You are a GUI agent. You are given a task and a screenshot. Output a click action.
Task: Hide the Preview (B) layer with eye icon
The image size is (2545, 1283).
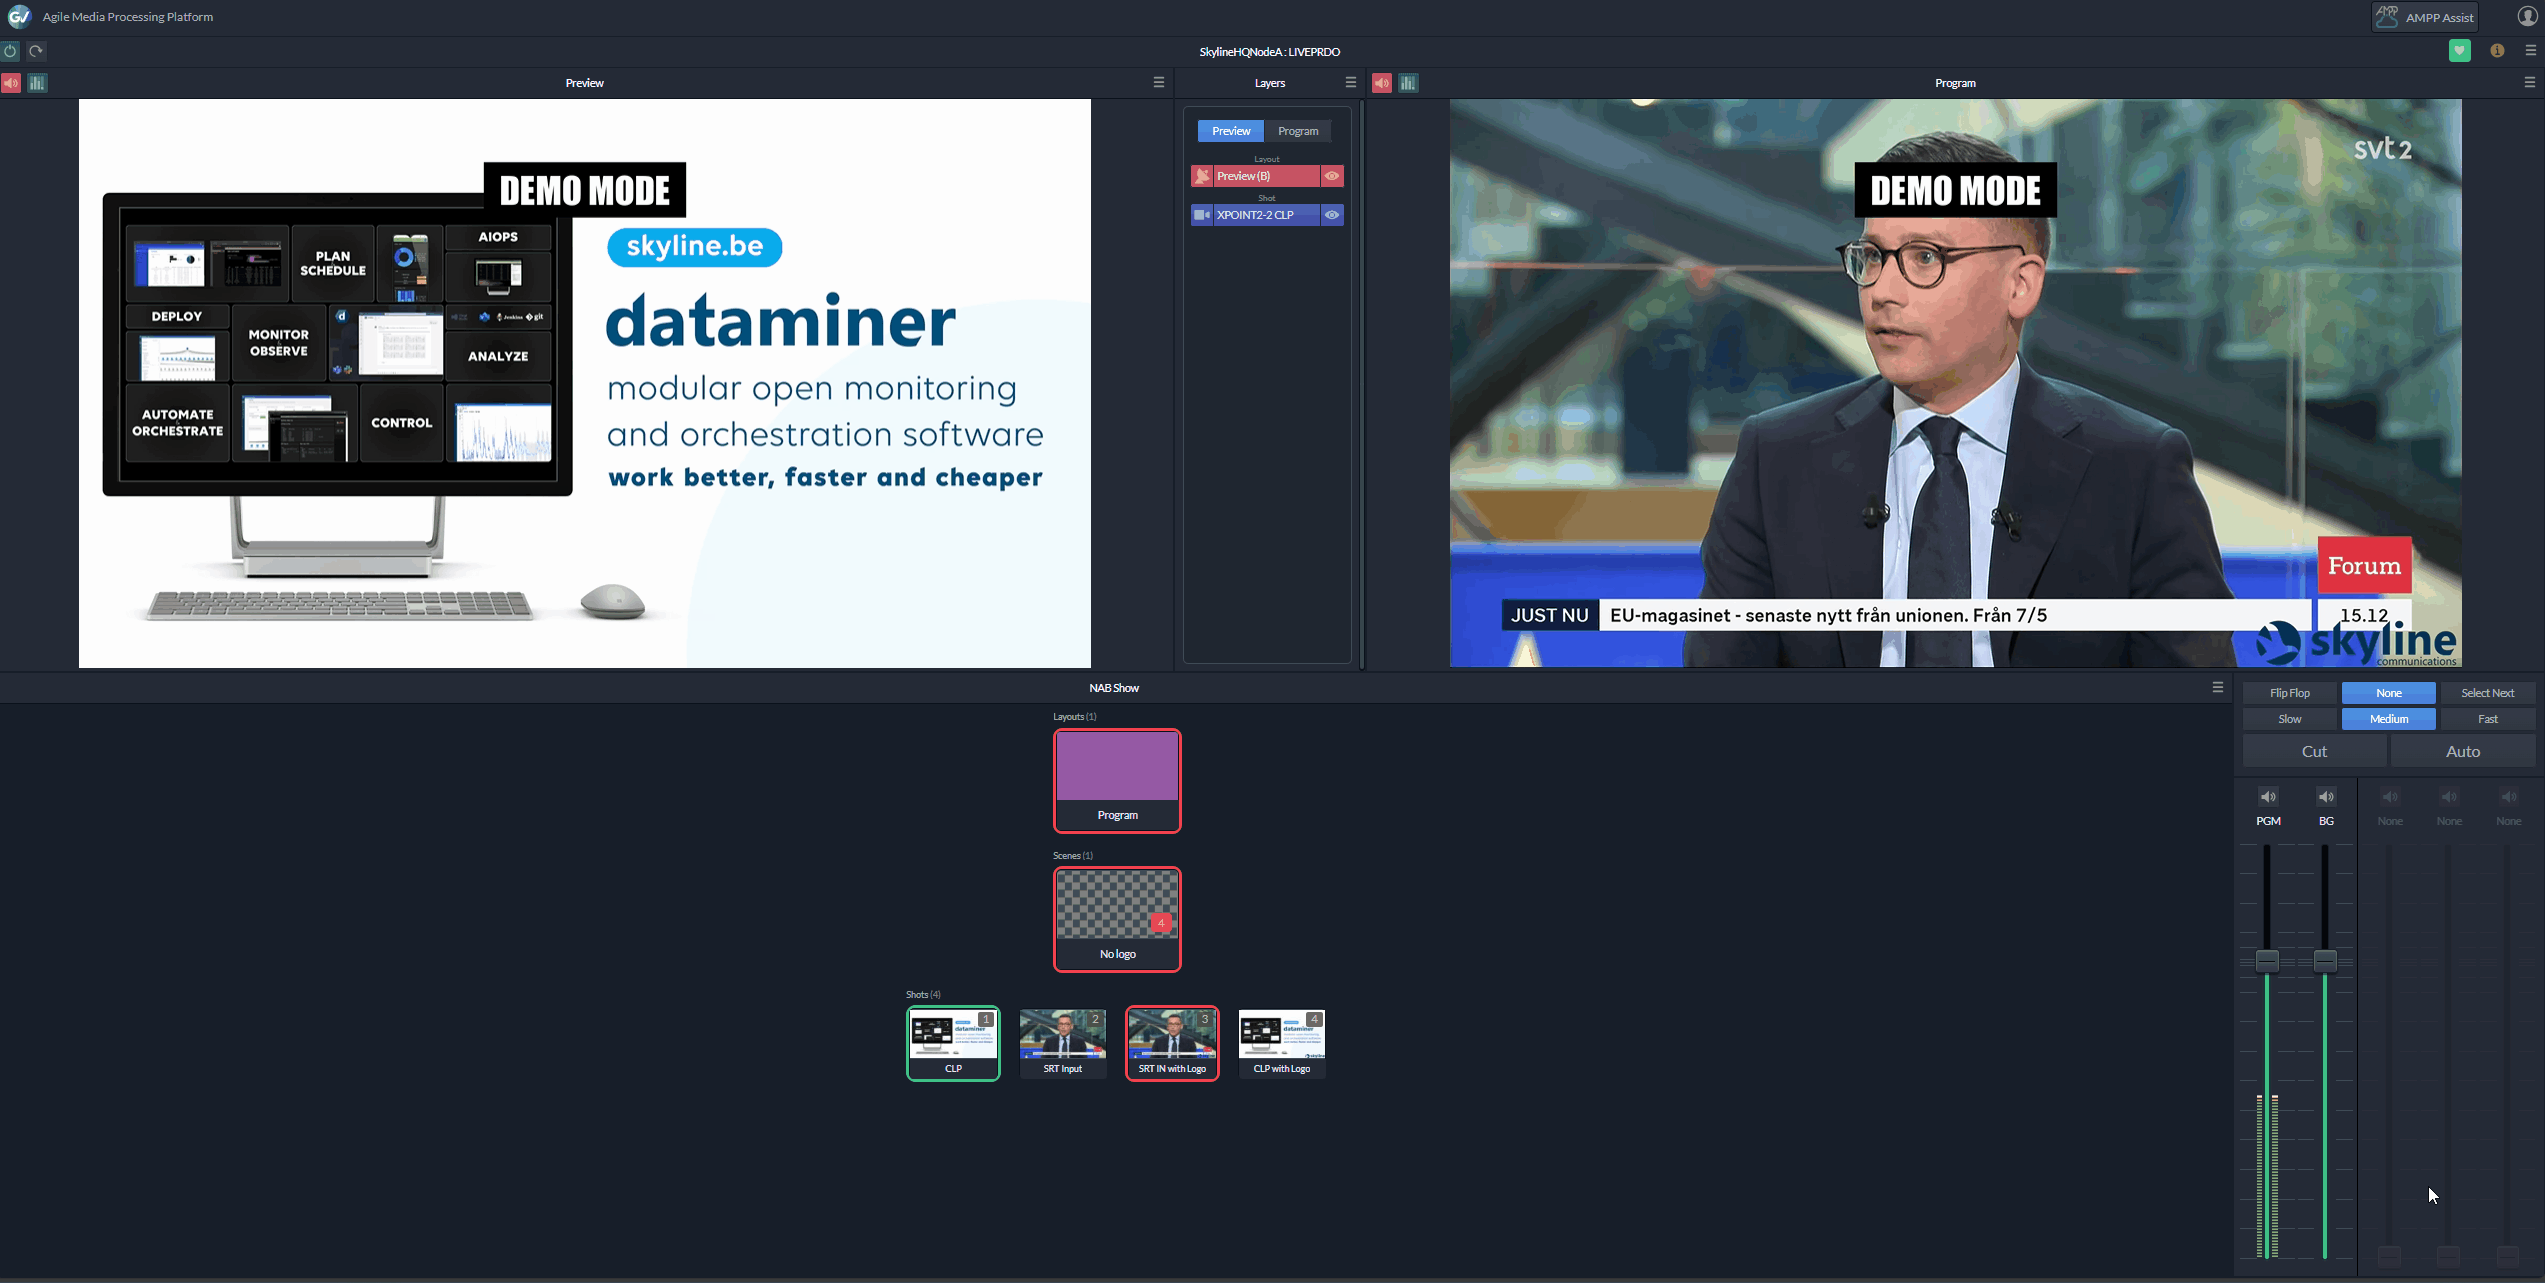pos(1332,176)
